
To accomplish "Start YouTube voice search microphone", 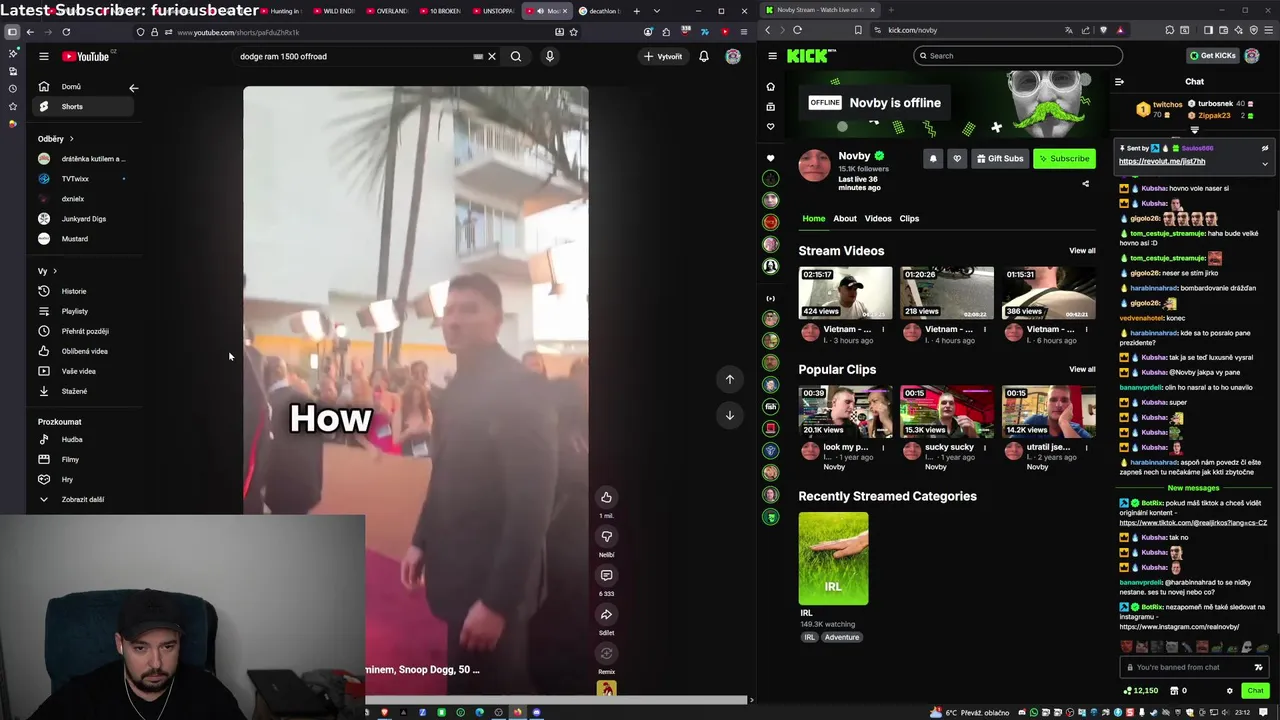I will [549, 56].
